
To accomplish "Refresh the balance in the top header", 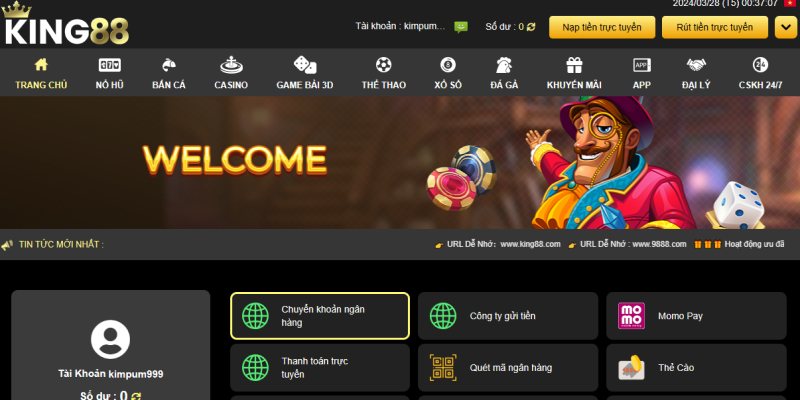I will click(531, 27).
